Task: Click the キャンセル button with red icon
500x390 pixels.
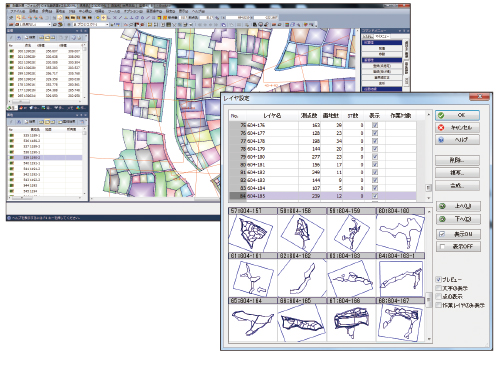Action: [457, 128]
